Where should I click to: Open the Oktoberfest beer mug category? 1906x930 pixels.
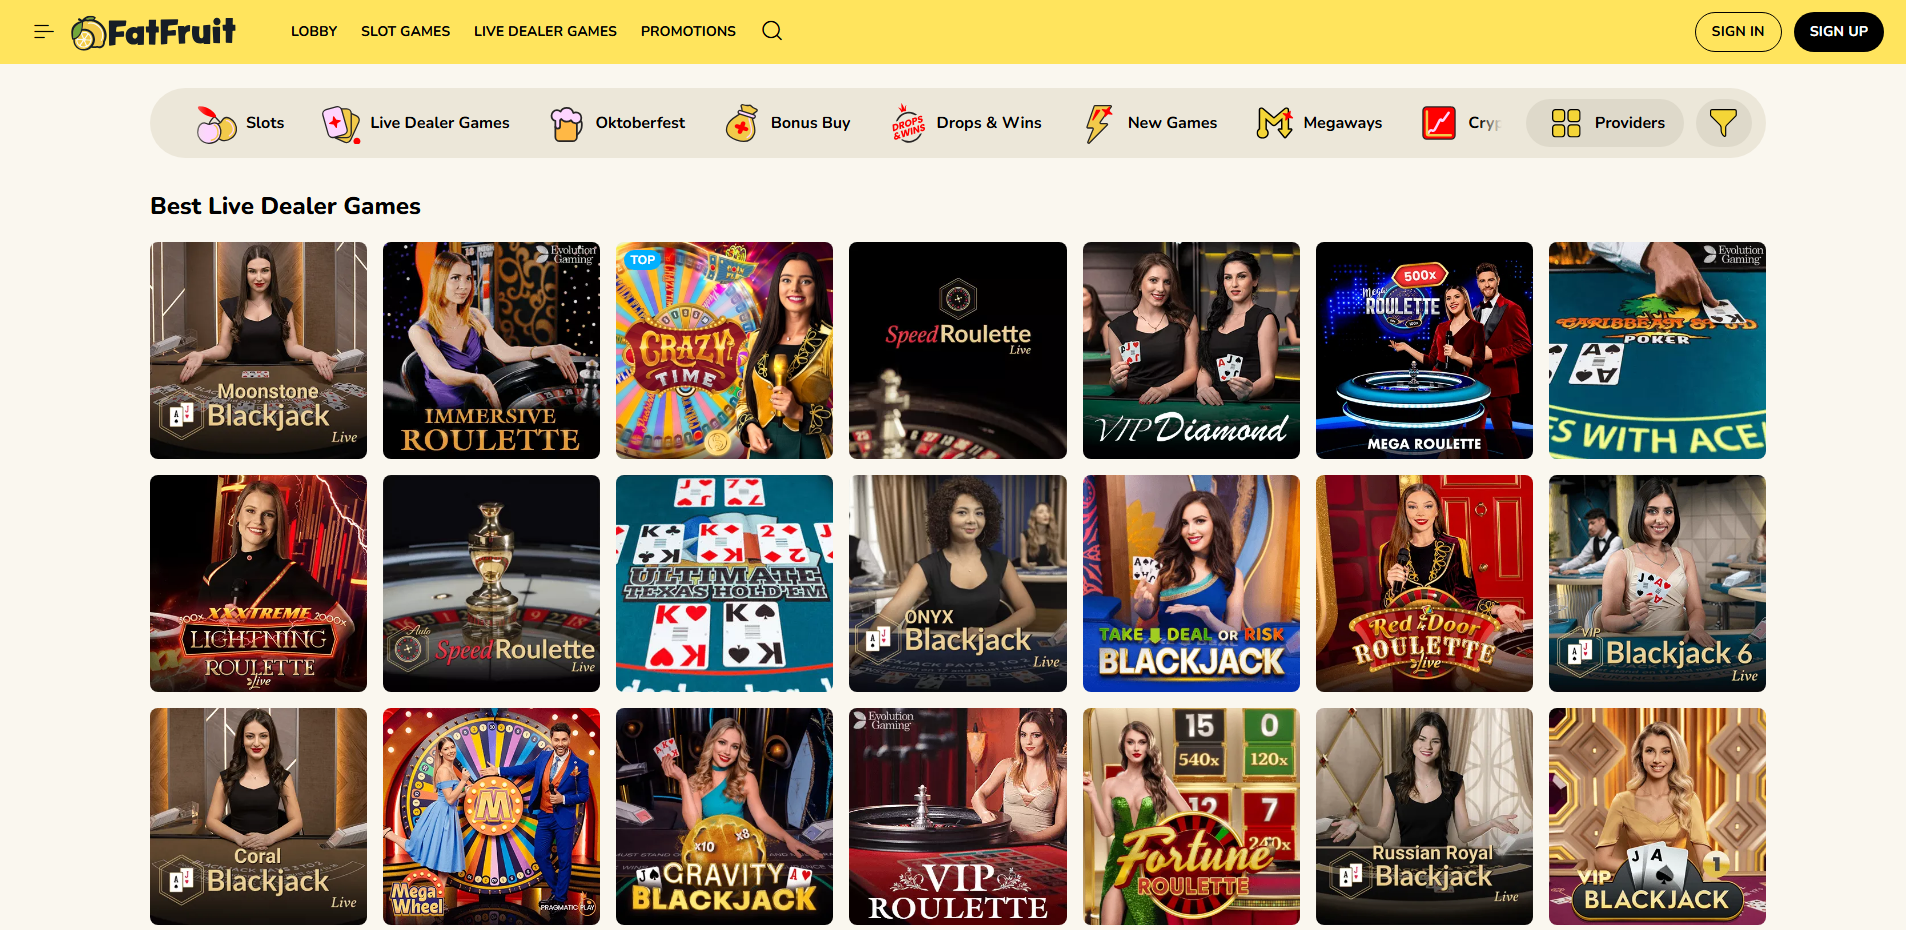567,123
